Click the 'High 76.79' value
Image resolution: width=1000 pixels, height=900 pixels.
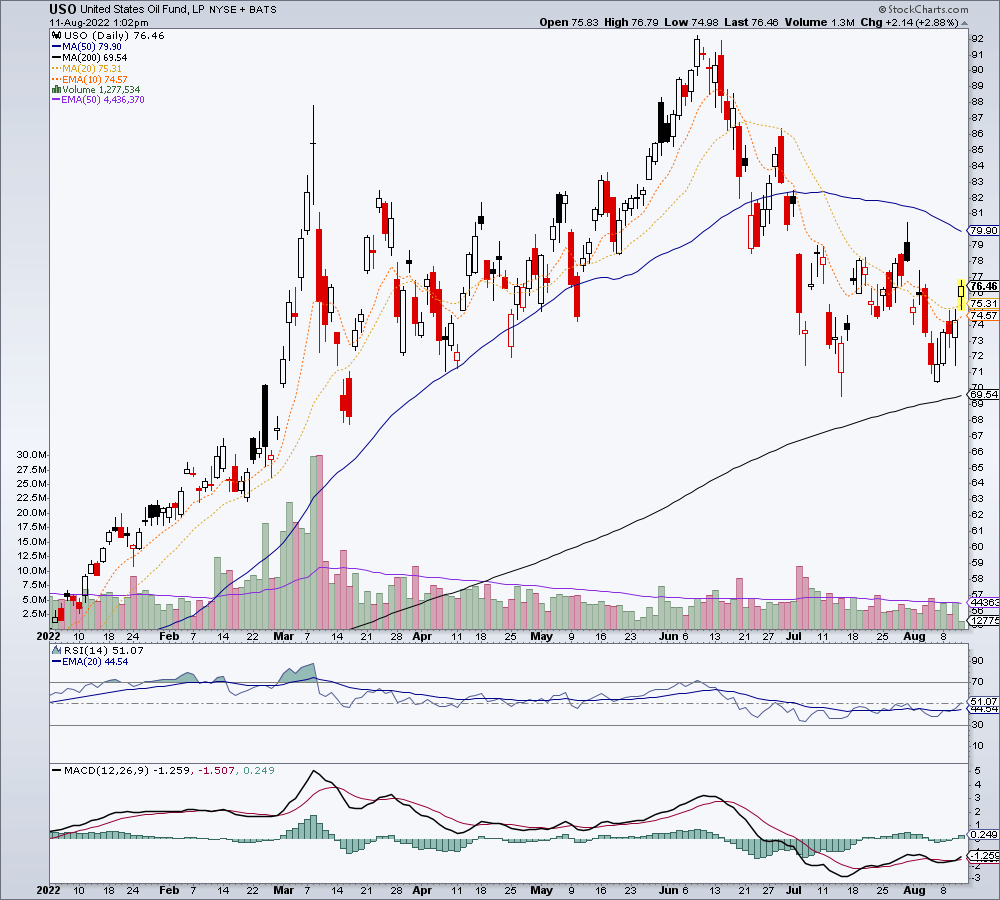(631, 22)
